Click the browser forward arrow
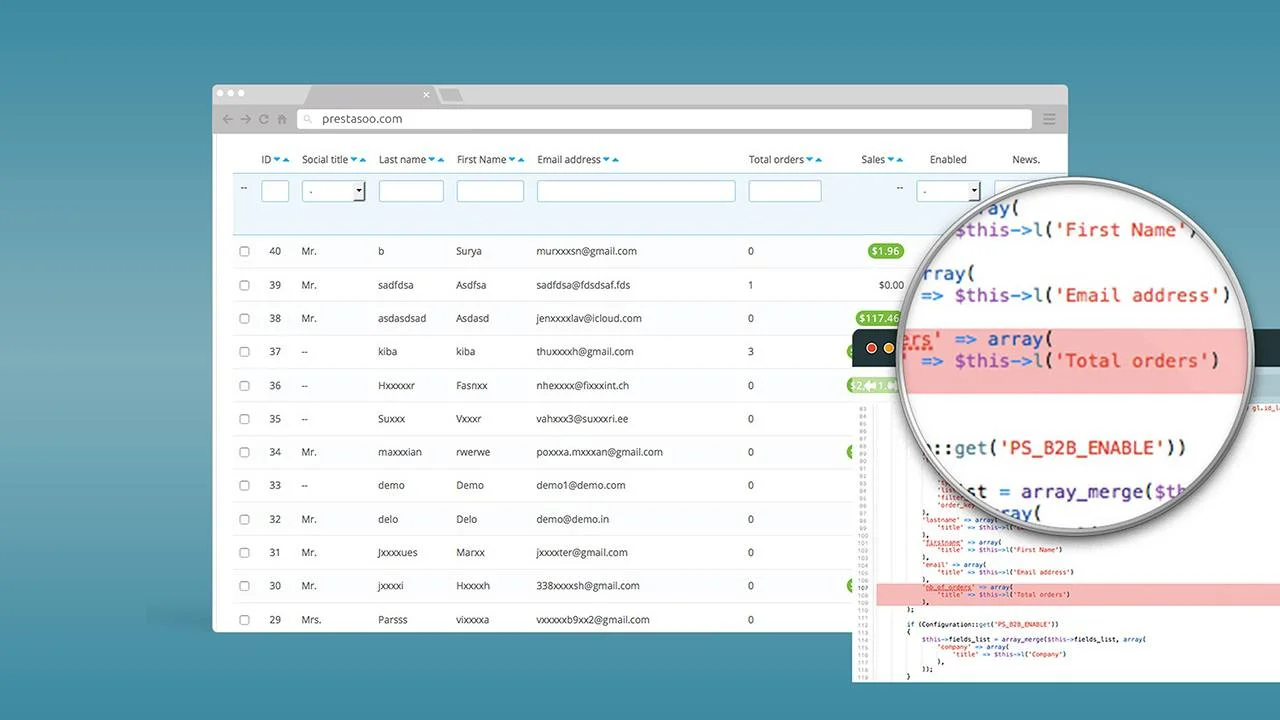 click(245, 119)
